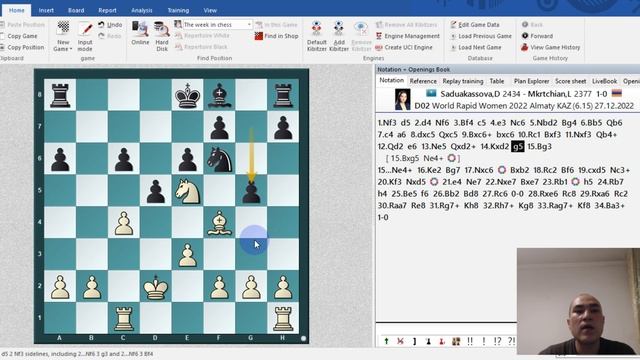Click move 15.Bg3 in notation

[x=539, y=146]
